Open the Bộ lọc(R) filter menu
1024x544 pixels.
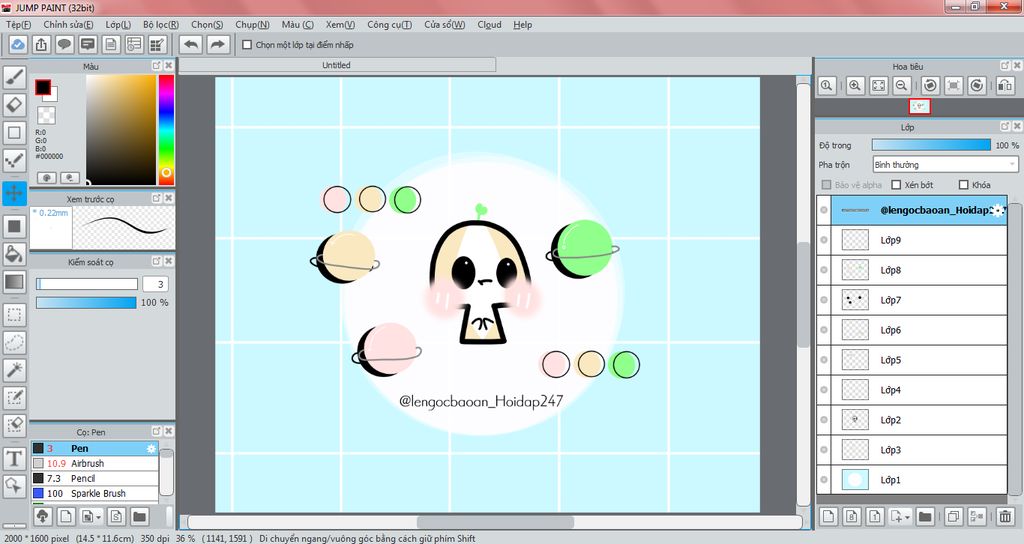pos(161,25)
